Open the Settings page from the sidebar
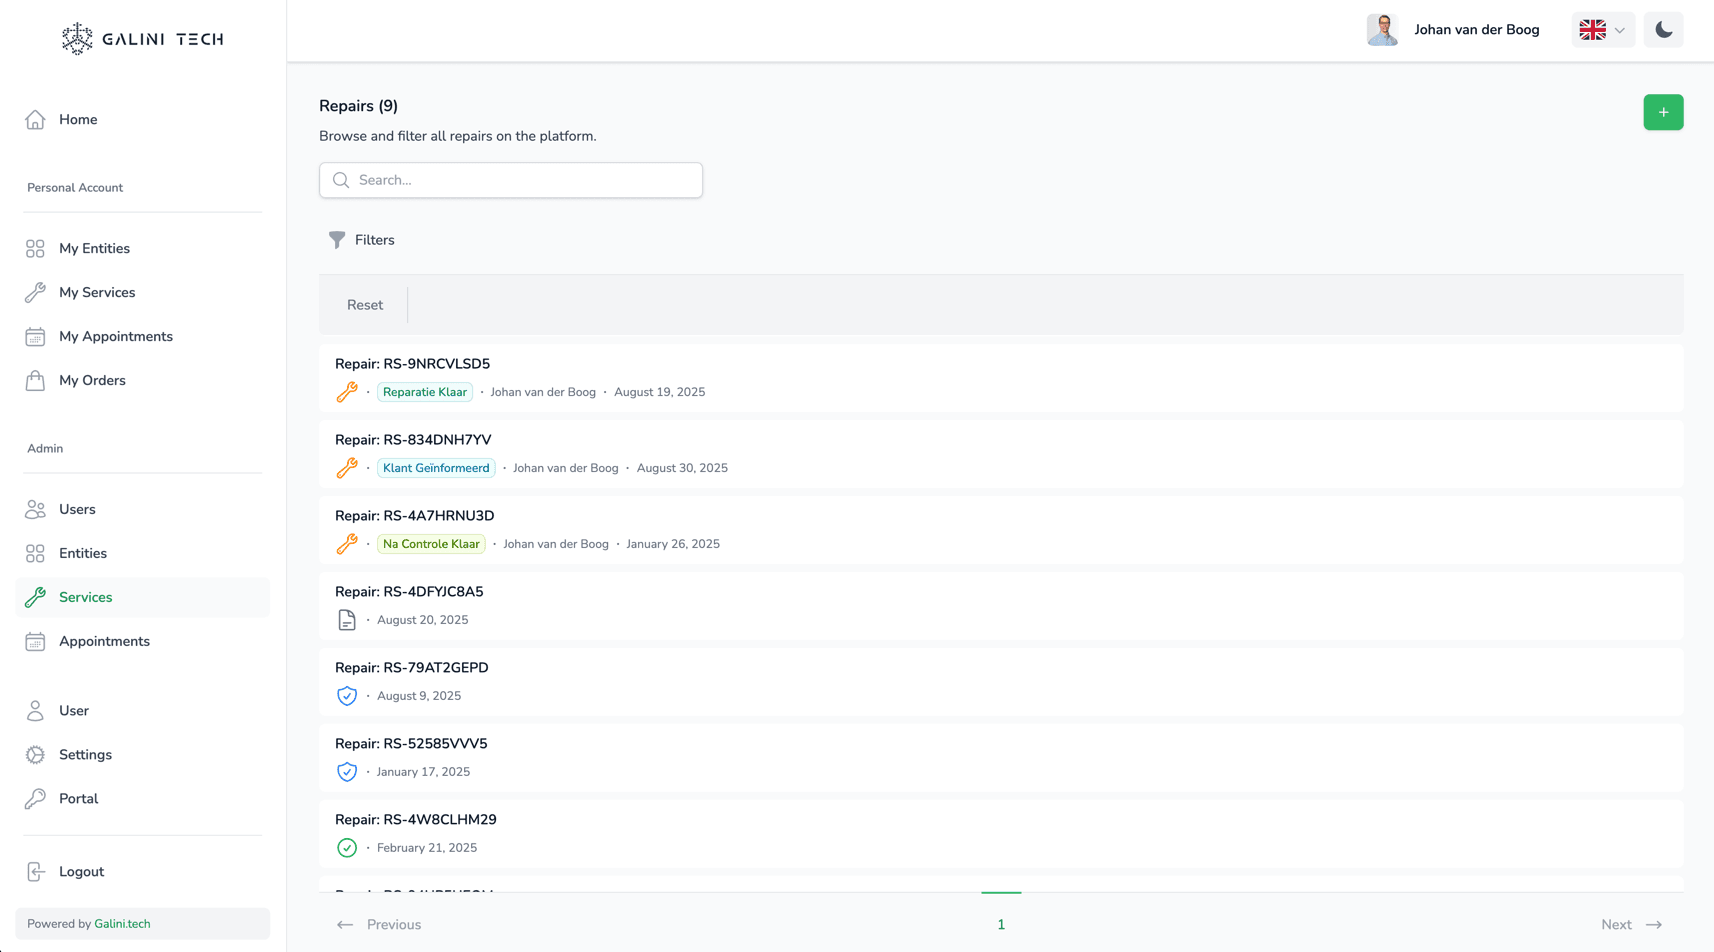 tap(84, 754)
